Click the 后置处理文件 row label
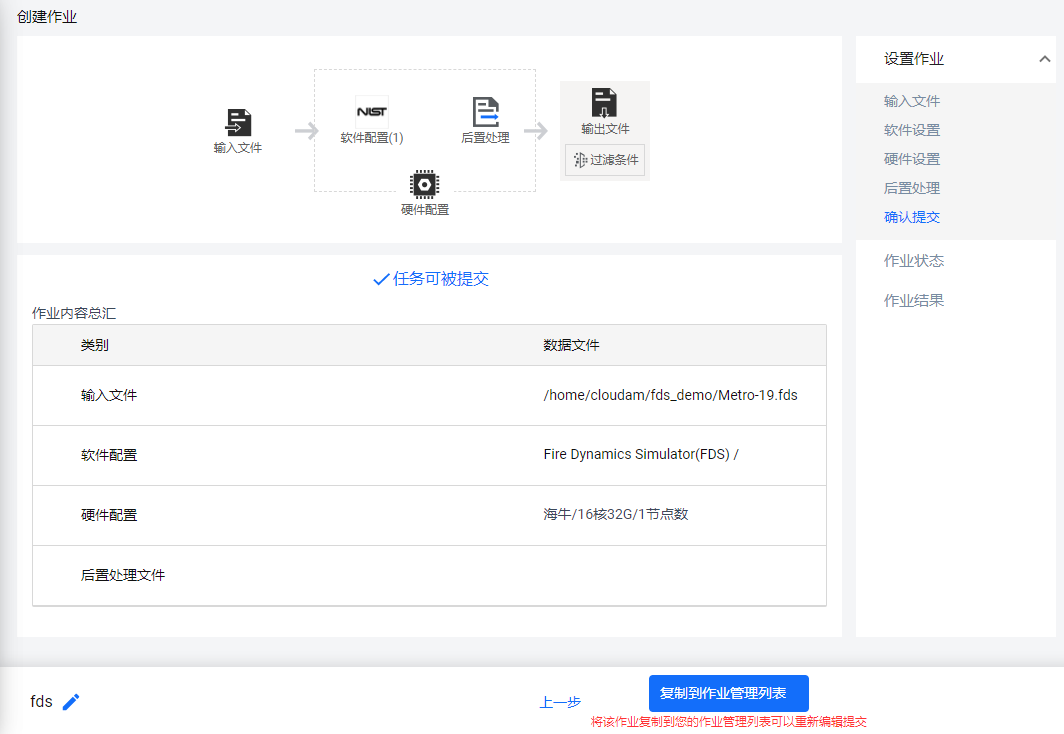 pos(123,575)
